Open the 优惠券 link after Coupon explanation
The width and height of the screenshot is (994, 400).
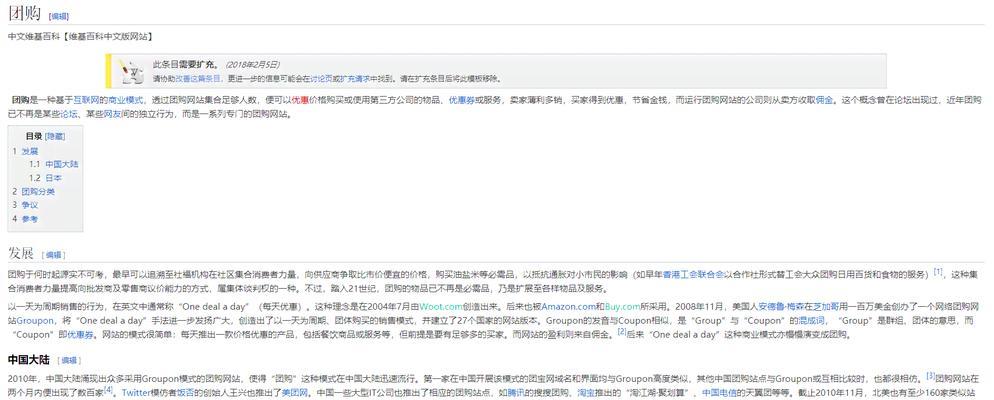tap(81, 335)
